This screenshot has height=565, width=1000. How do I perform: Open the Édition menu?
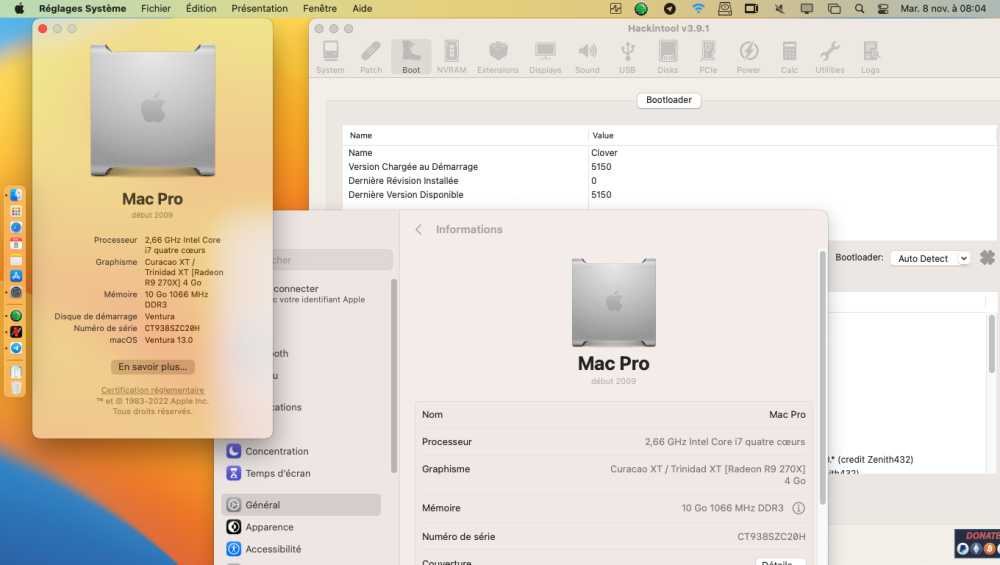(x=202, y=8)
